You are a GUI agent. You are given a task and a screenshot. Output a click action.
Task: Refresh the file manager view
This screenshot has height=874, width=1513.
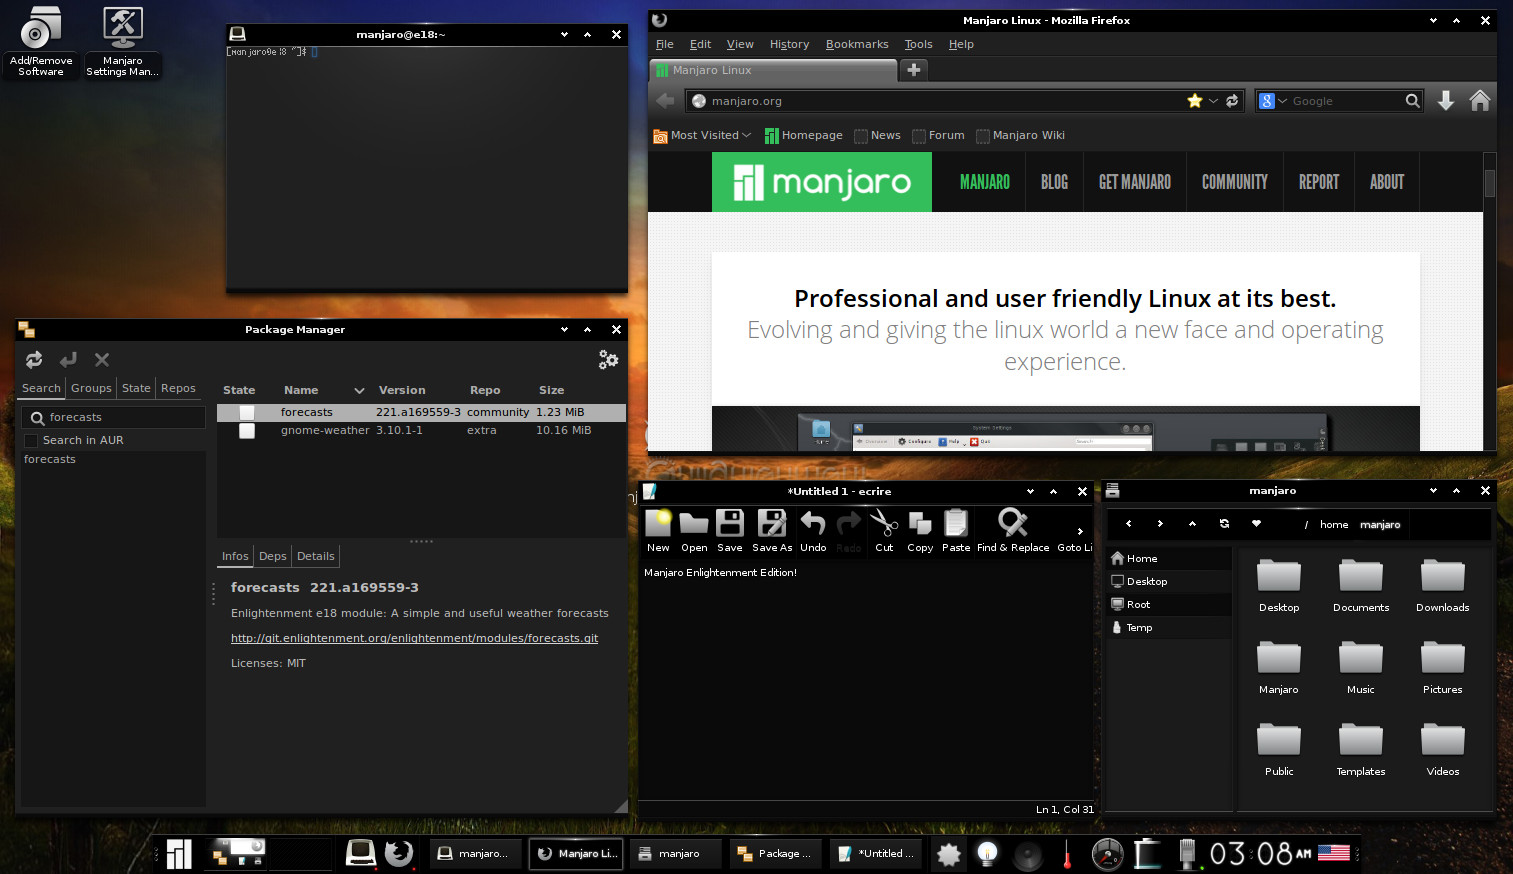point(1224,524)
